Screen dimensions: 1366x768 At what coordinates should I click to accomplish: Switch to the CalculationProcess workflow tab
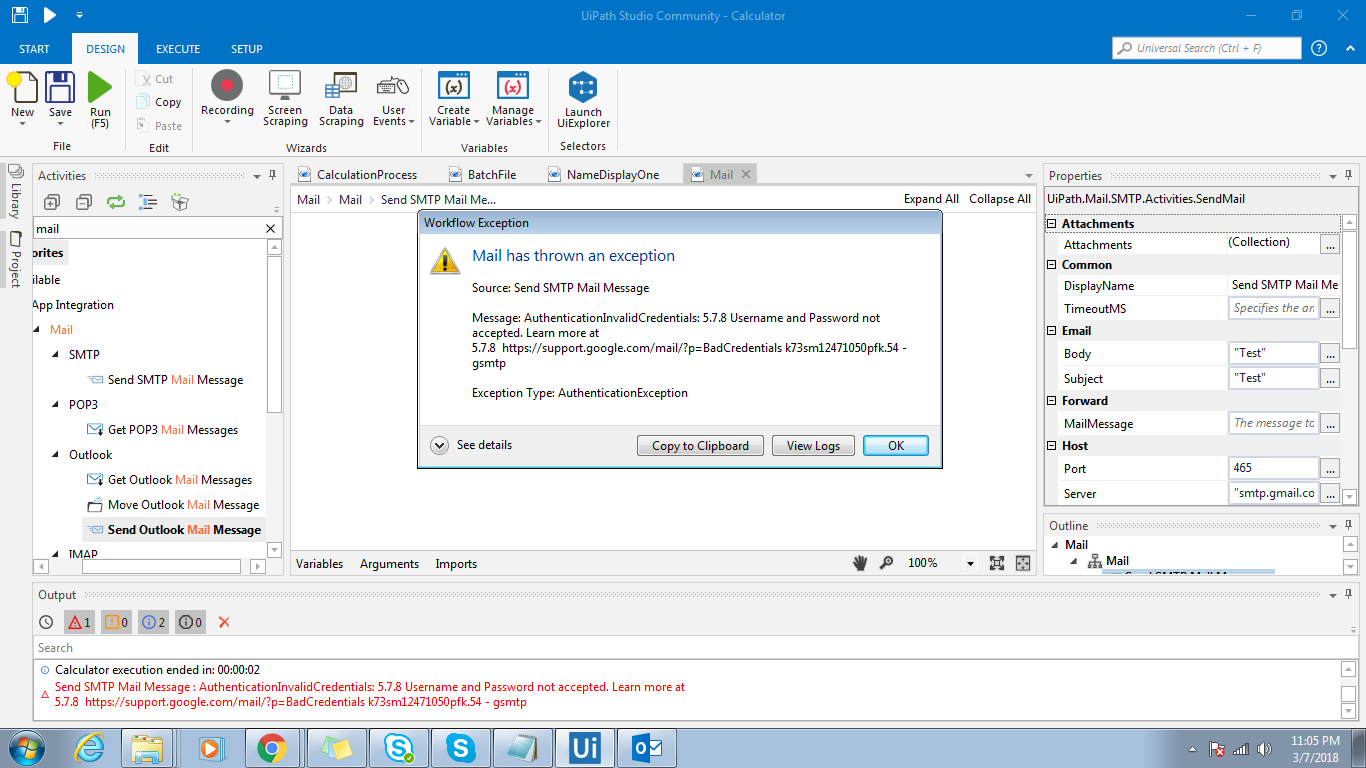pyautogui.click(x=358, y=174)
